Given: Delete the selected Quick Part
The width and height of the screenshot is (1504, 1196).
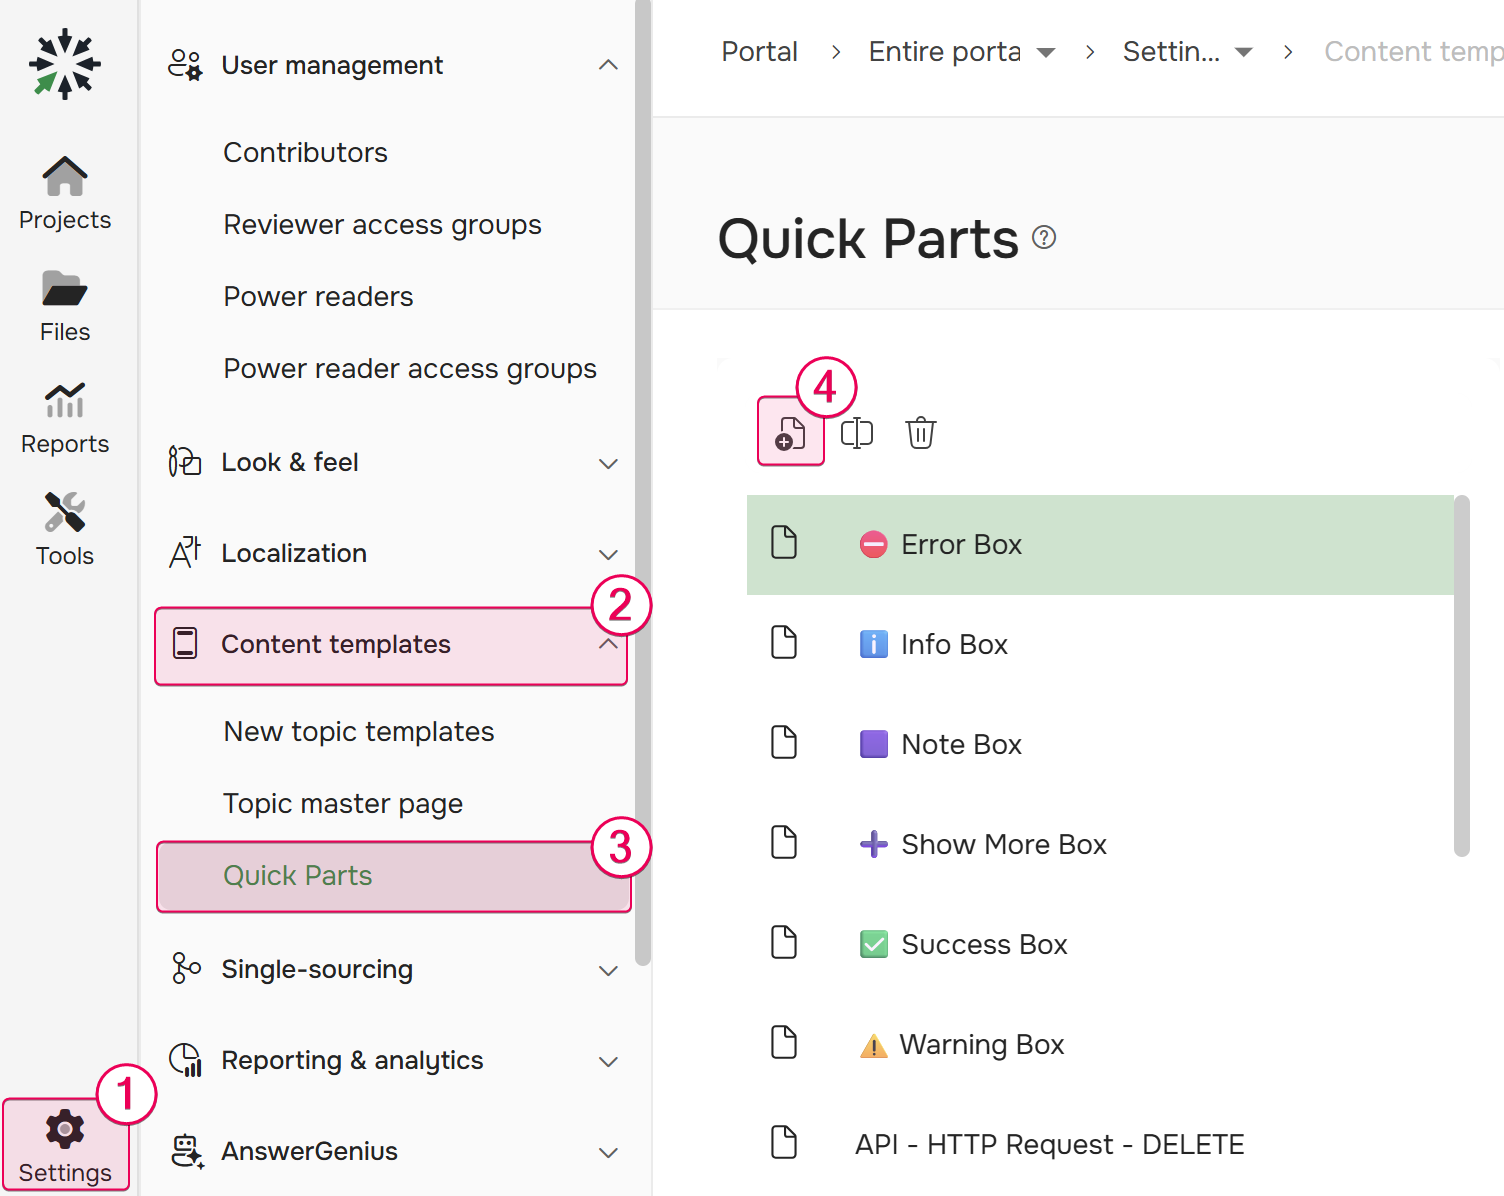Looking at the screenshot, I should pyautogui.click(x=920, y=432).
